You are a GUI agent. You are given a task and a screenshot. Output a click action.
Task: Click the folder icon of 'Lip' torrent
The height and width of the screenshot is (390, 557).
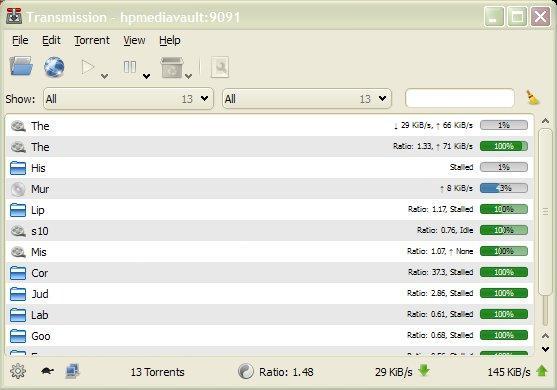pyautogui.click(x=18, y=210)
